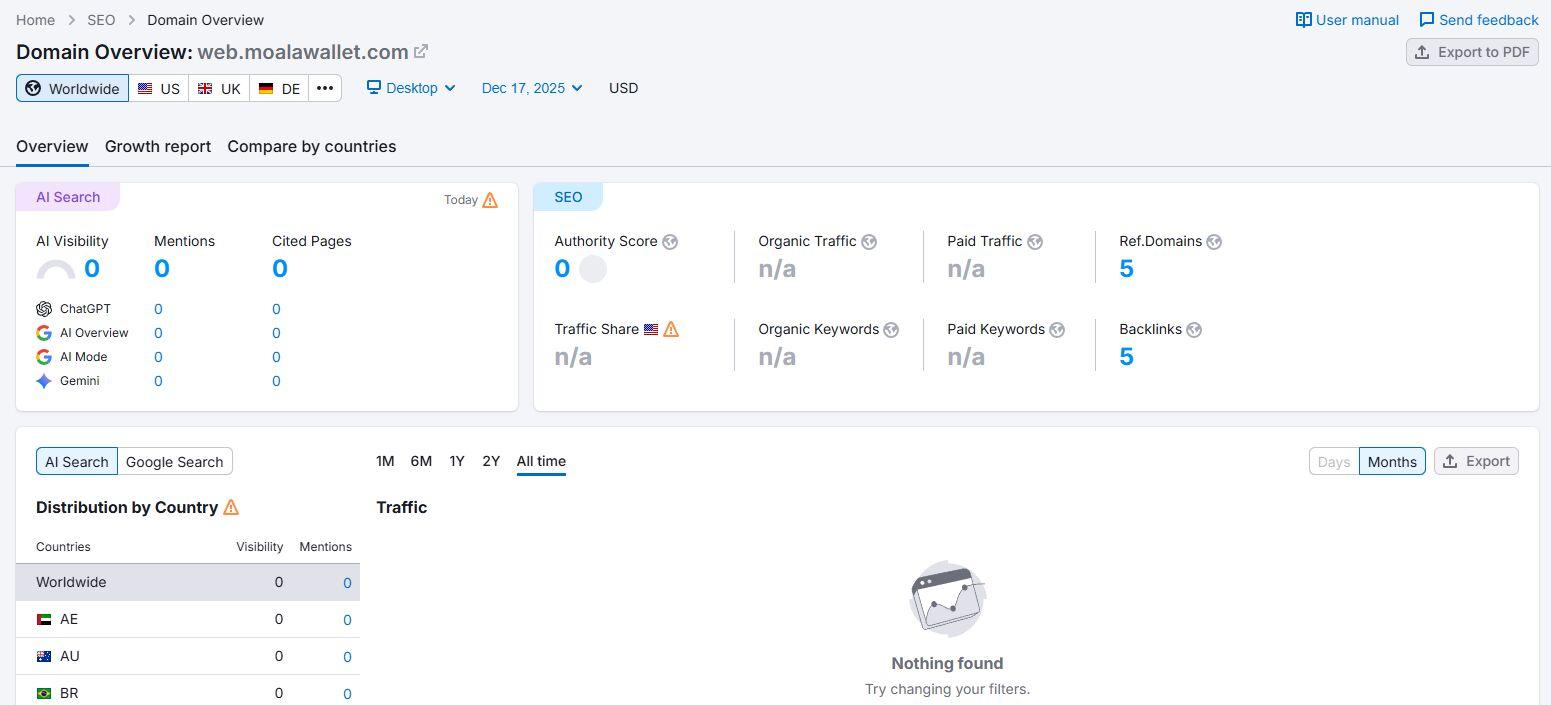Screen dimensions: 1551x705
Task: Click the Authority Score grey circle indicator
Action: pyautogui.click(x=593, y=269)
